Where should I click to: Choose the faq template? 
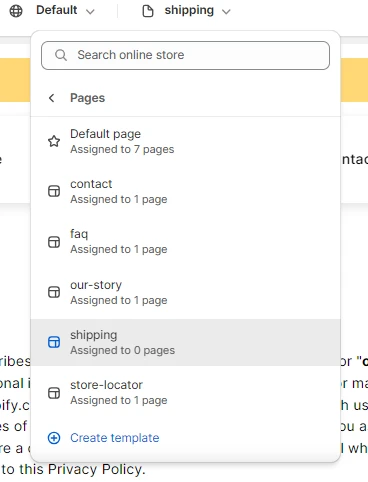(x=185, y=242)
